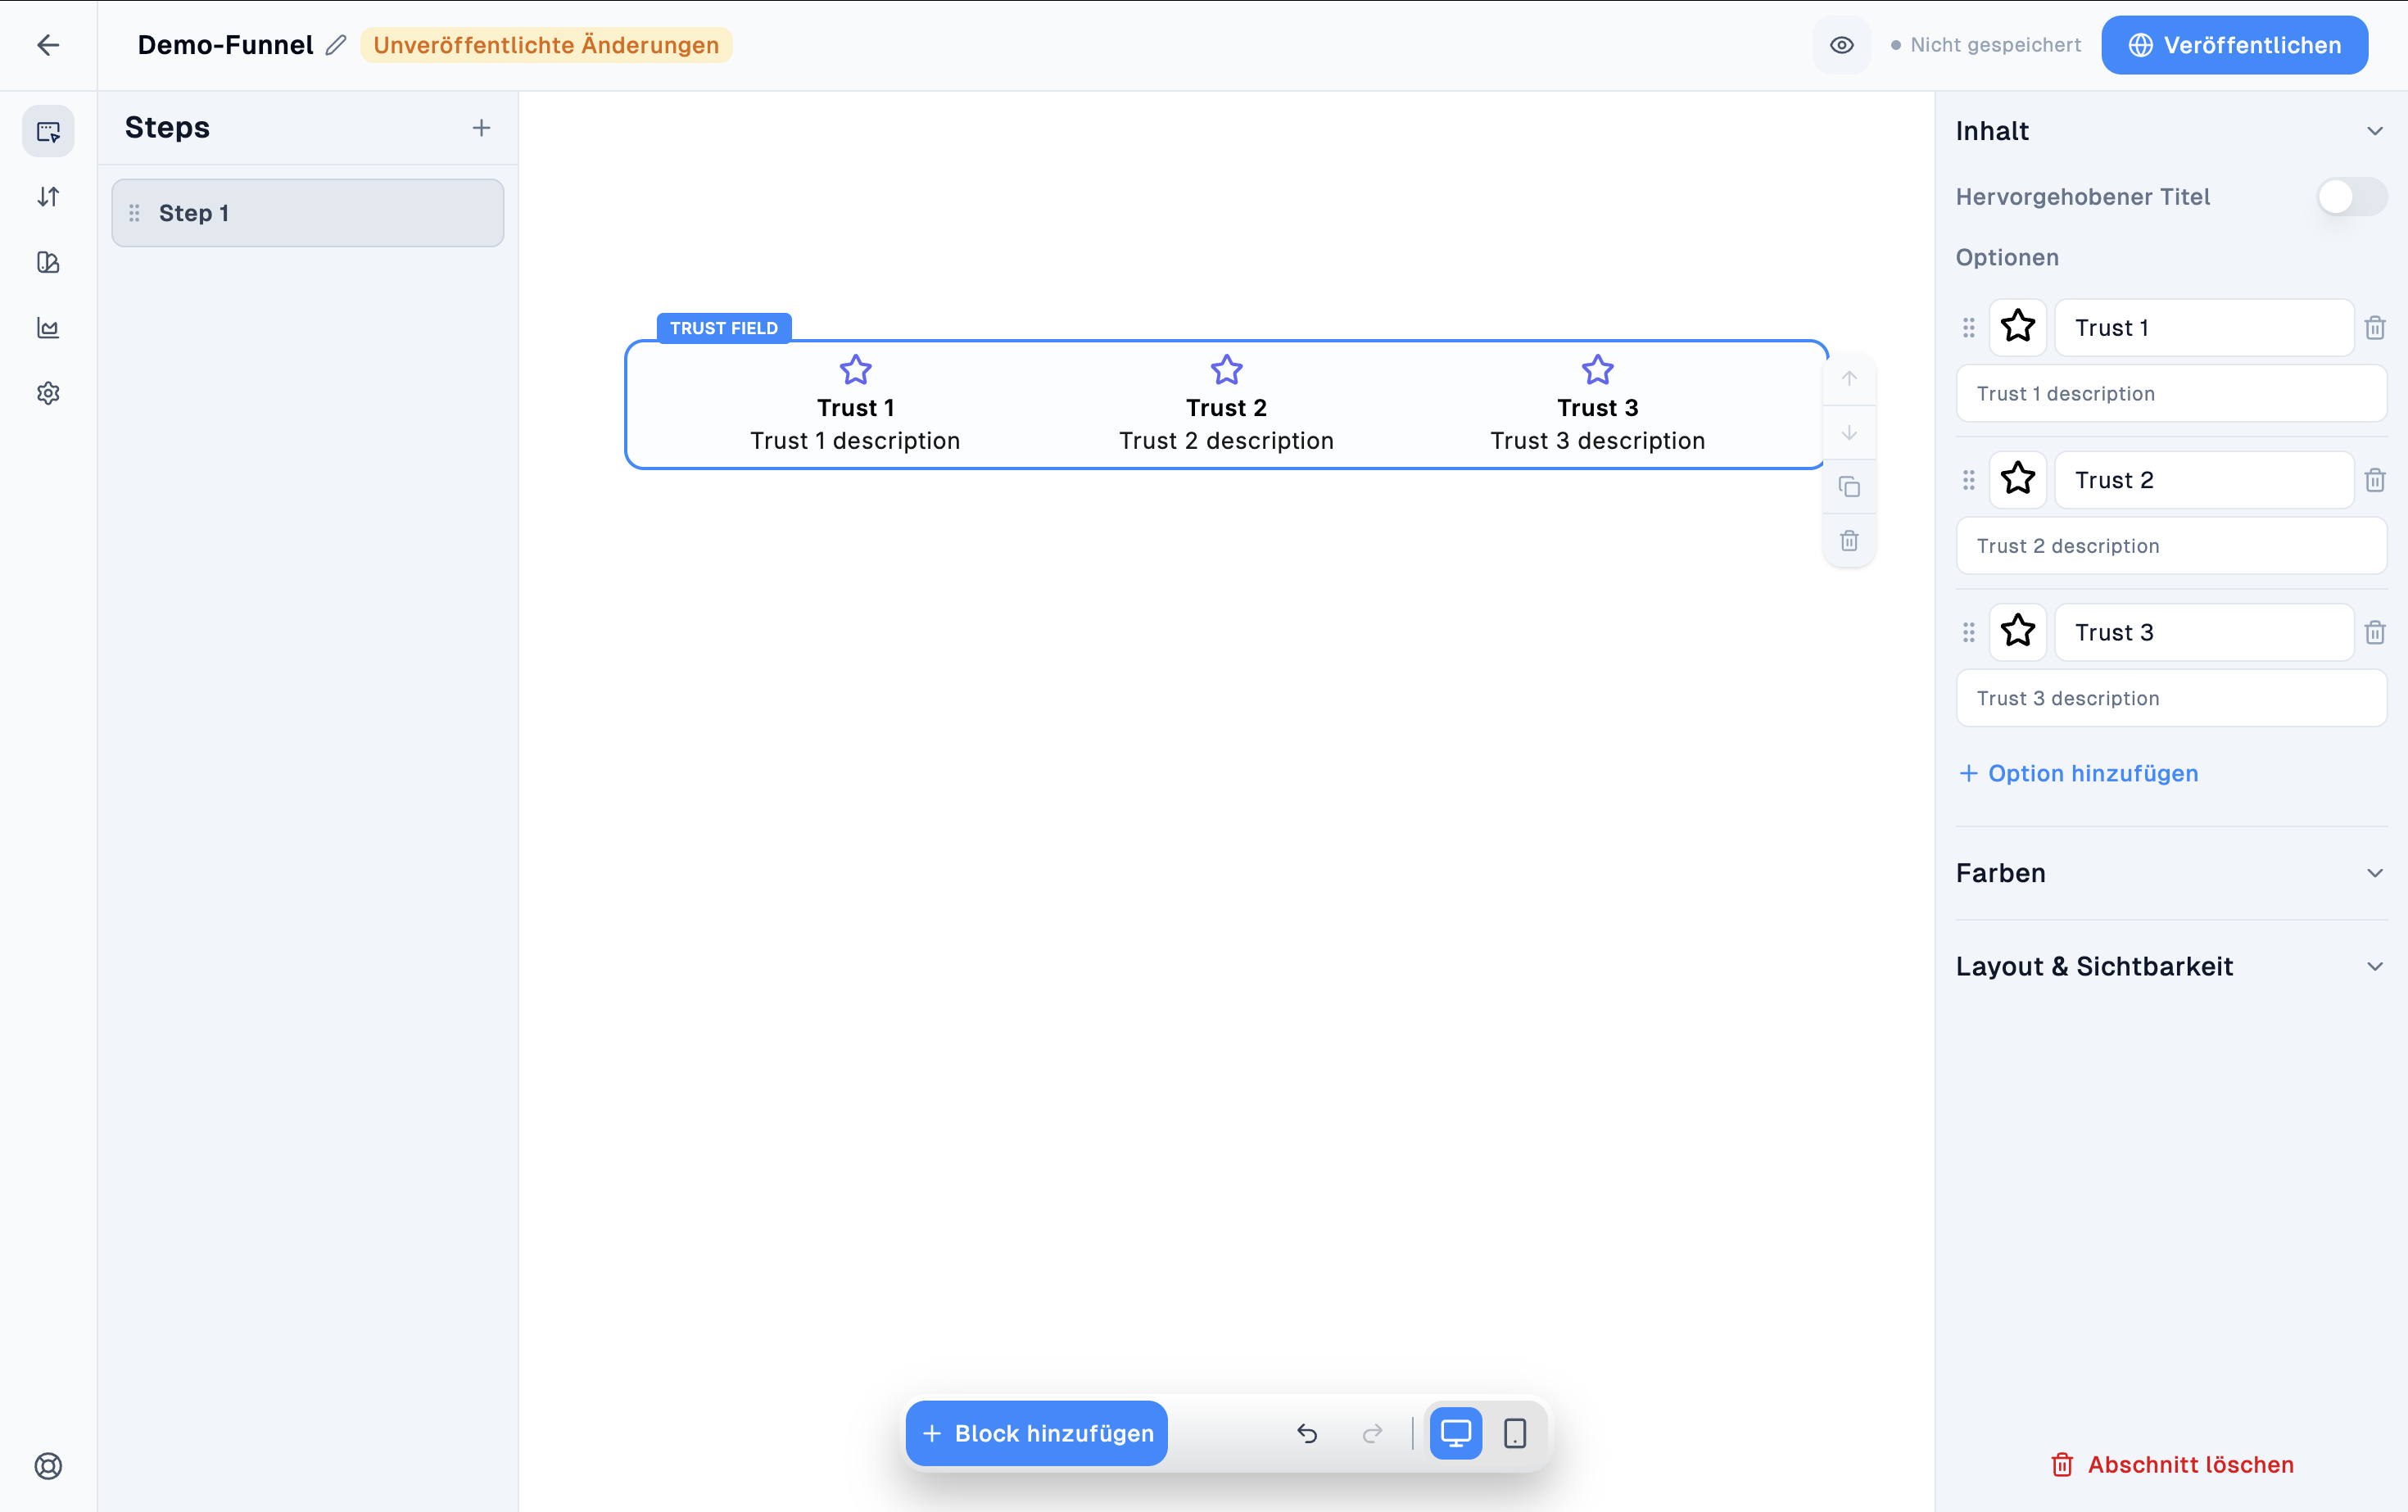Collapse the Inhalt section
Image resolution: width=2408 pixels, height=1512 pixels.
(x=2374, y=131)
